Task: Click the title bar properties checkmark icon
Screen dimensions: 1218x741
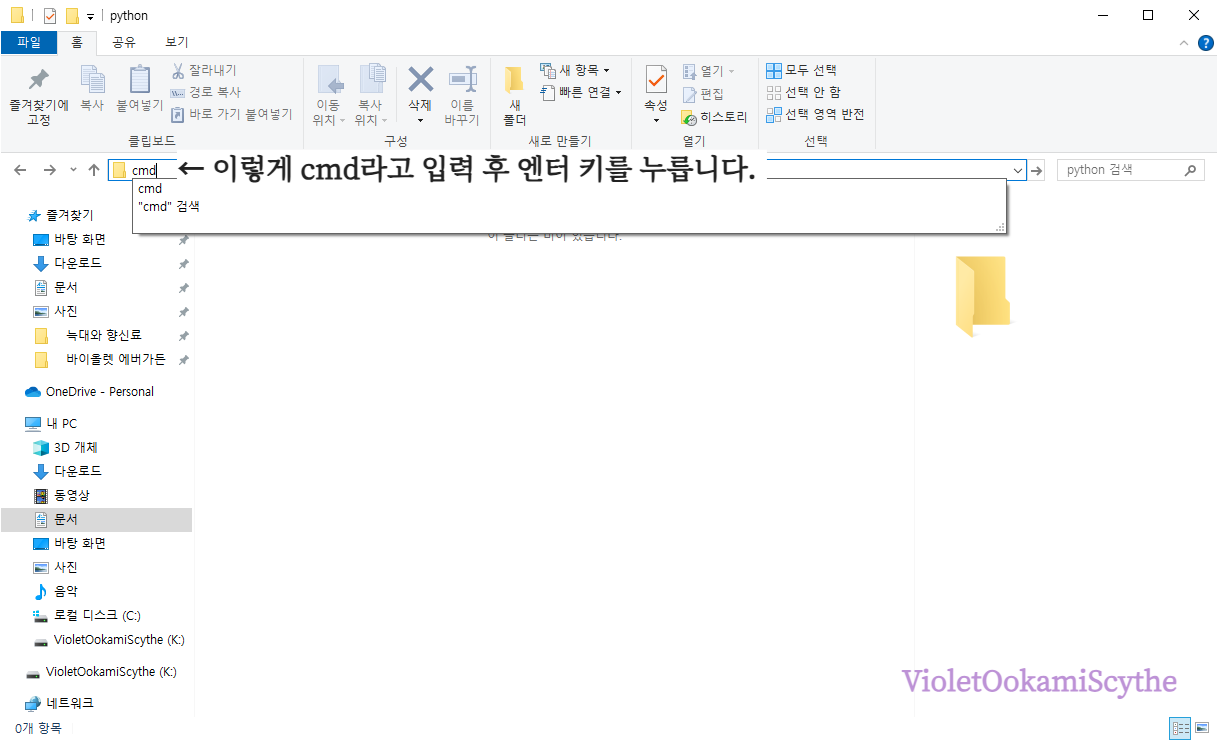Action: [50, 16]
